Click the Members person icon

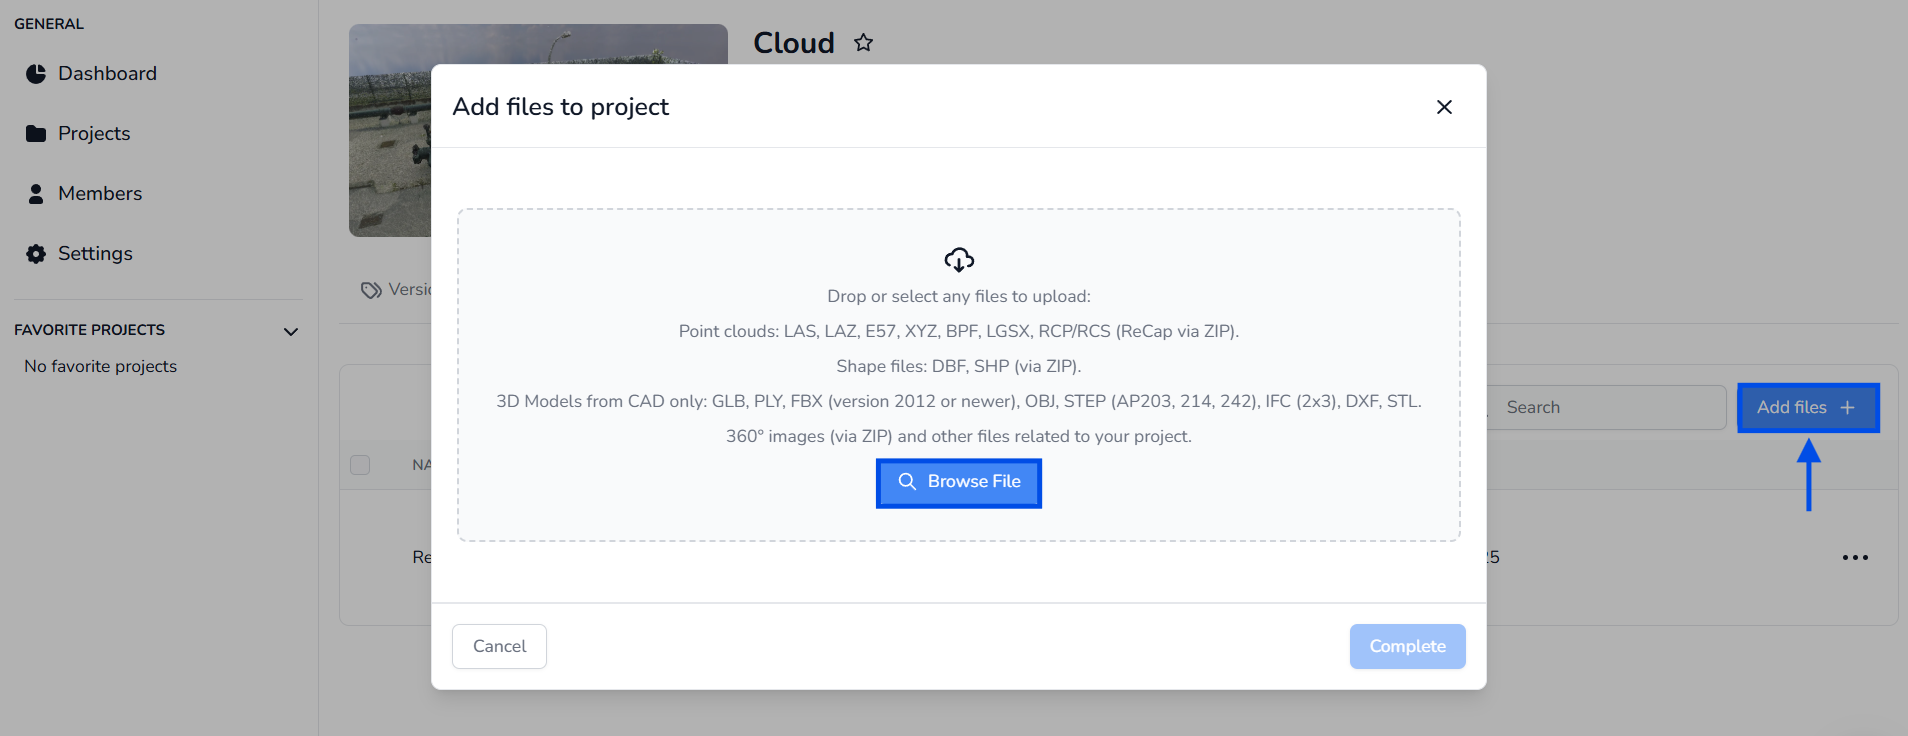(x=36, y=194)
